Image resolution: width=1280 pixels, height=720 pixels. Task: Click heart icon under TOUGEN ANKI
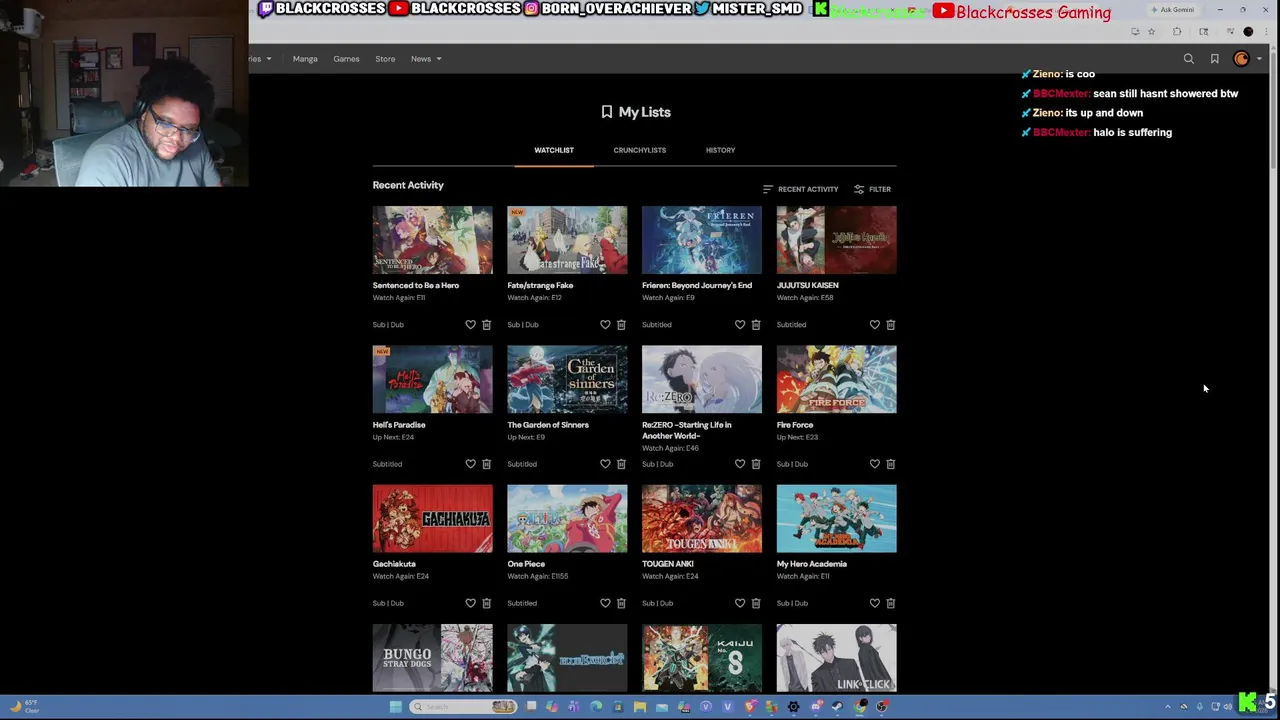(x=740, y=603)
